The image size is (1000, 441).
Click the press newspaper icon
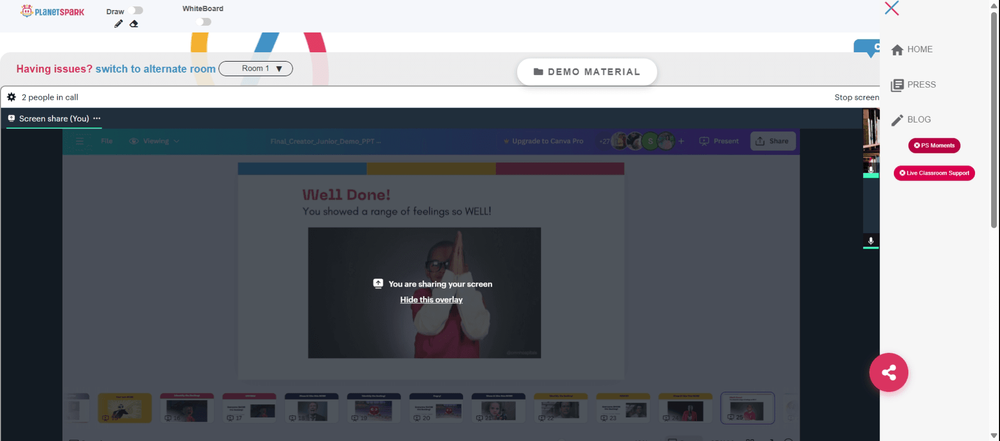[897, 85]
